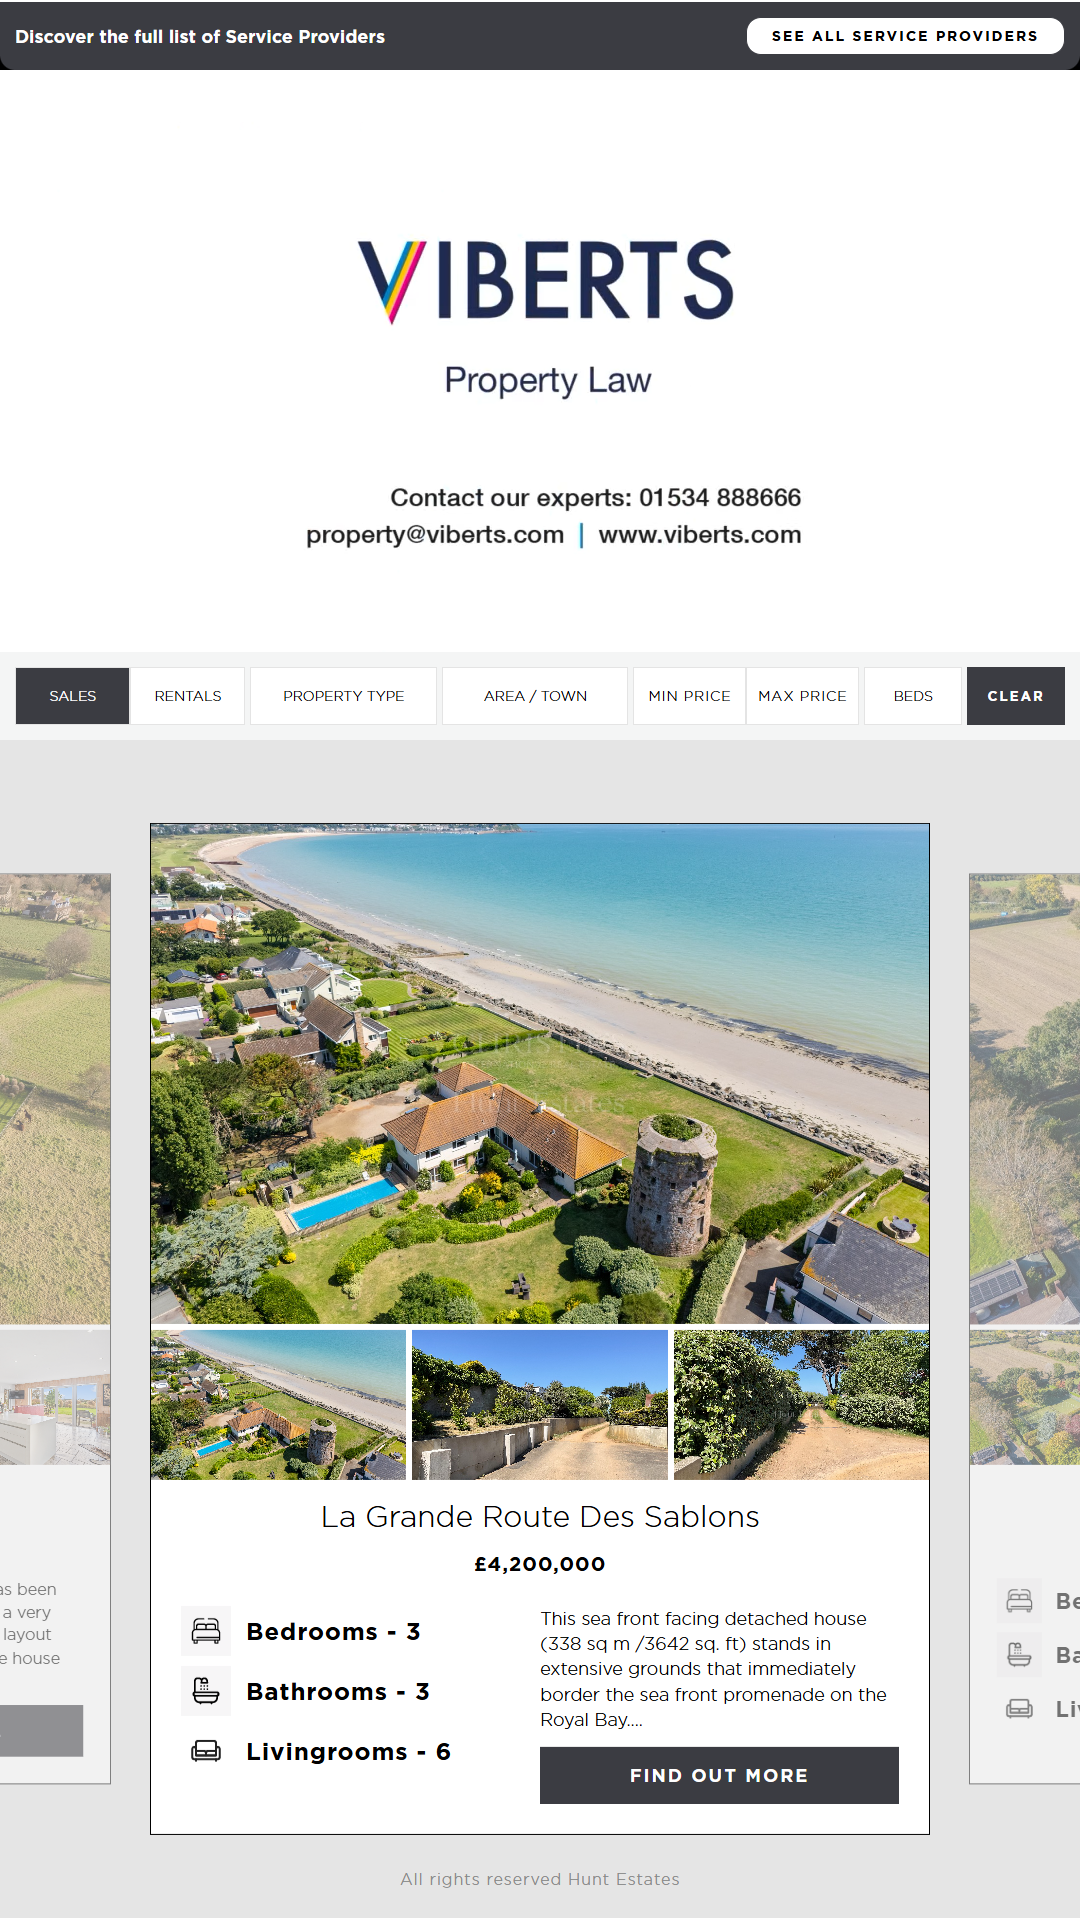
Task: Open the Property Type dropdown
Action: pyautogui.click(x=343, y=696)
